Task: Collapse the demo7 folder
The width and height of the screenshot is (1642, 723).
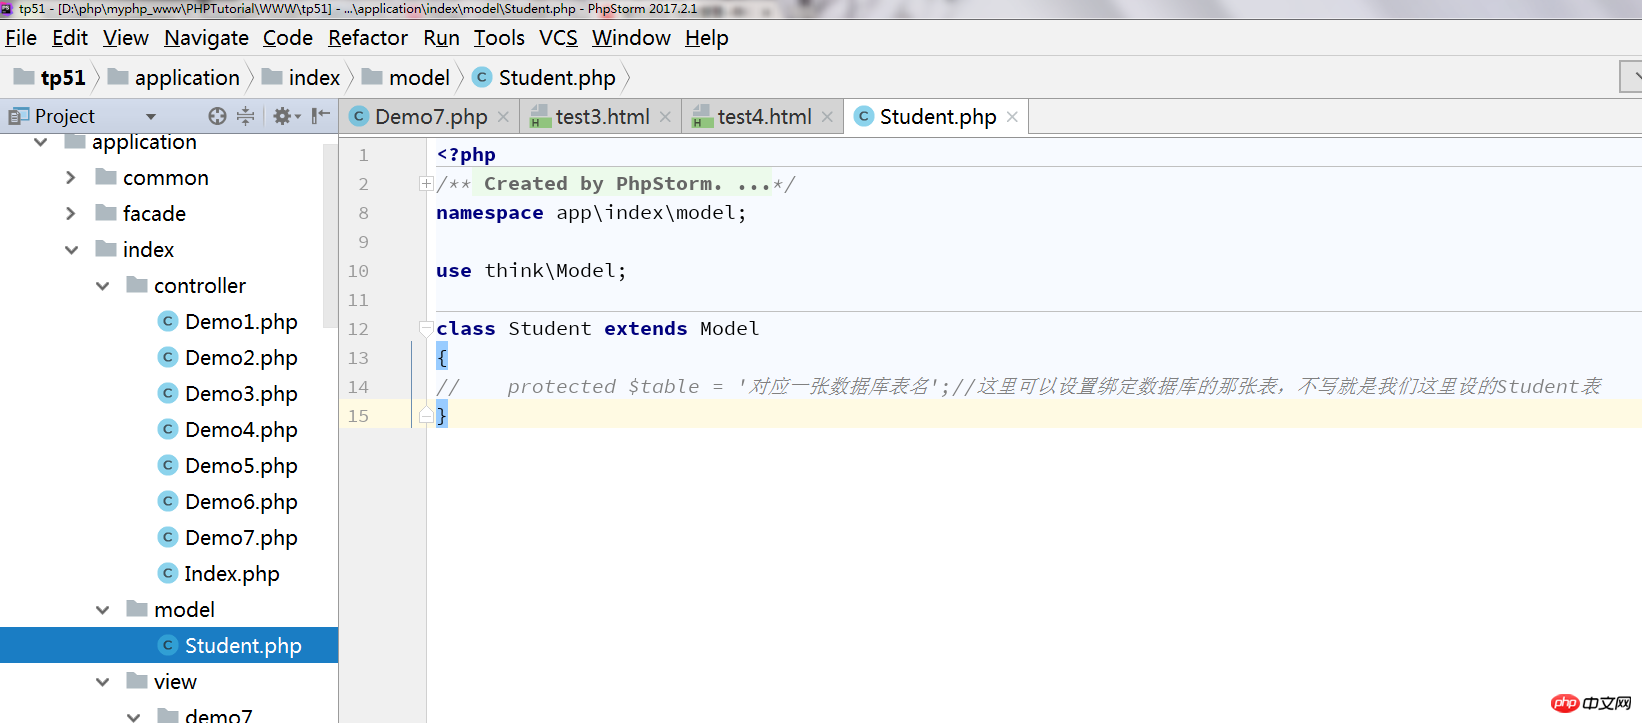Action: click(x=133, y=715)
